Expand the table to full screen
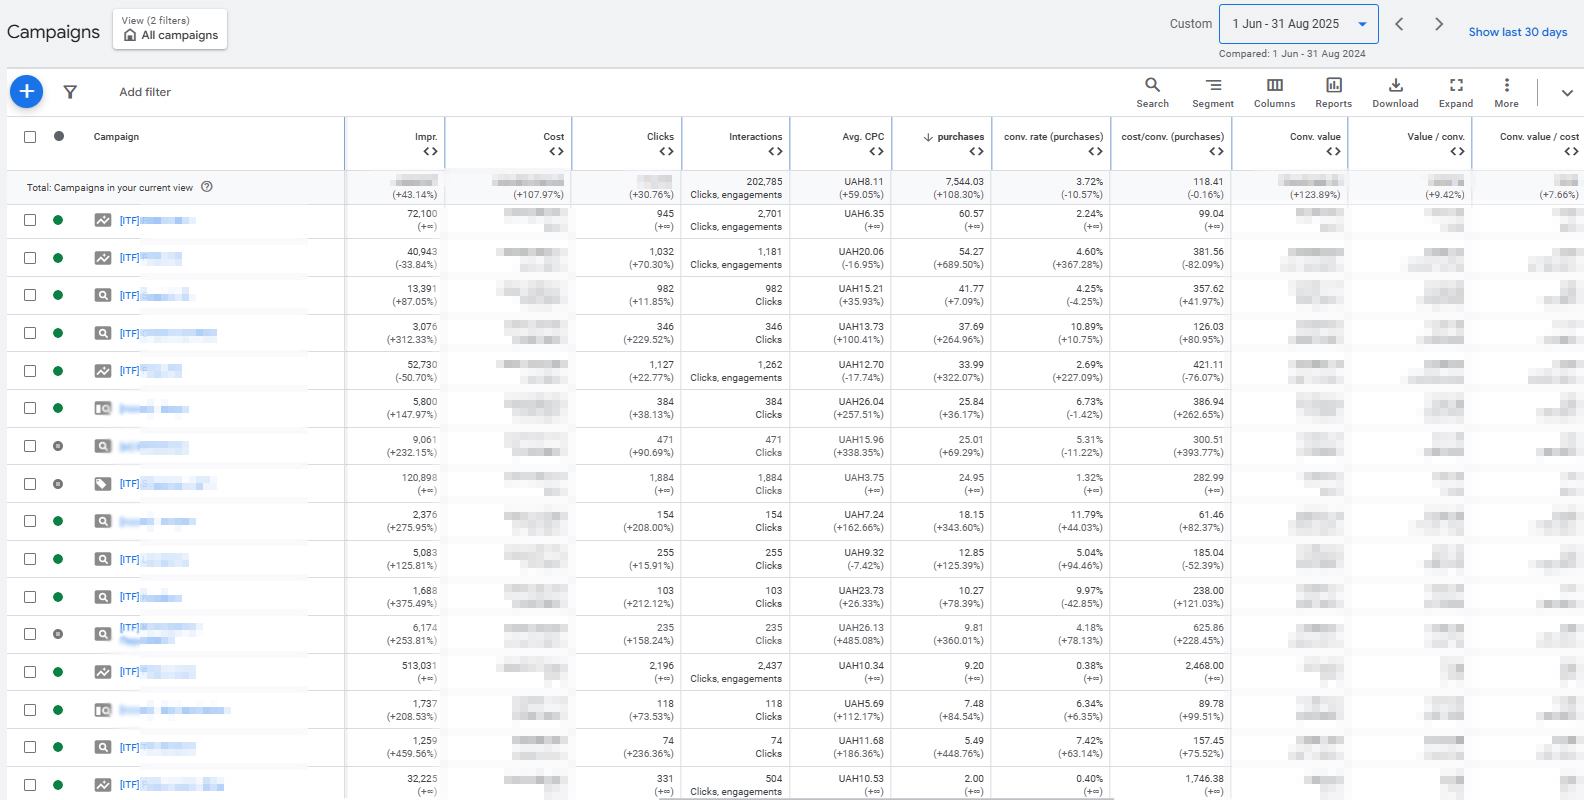The image size is (1584, 800). click(1456, 92)
